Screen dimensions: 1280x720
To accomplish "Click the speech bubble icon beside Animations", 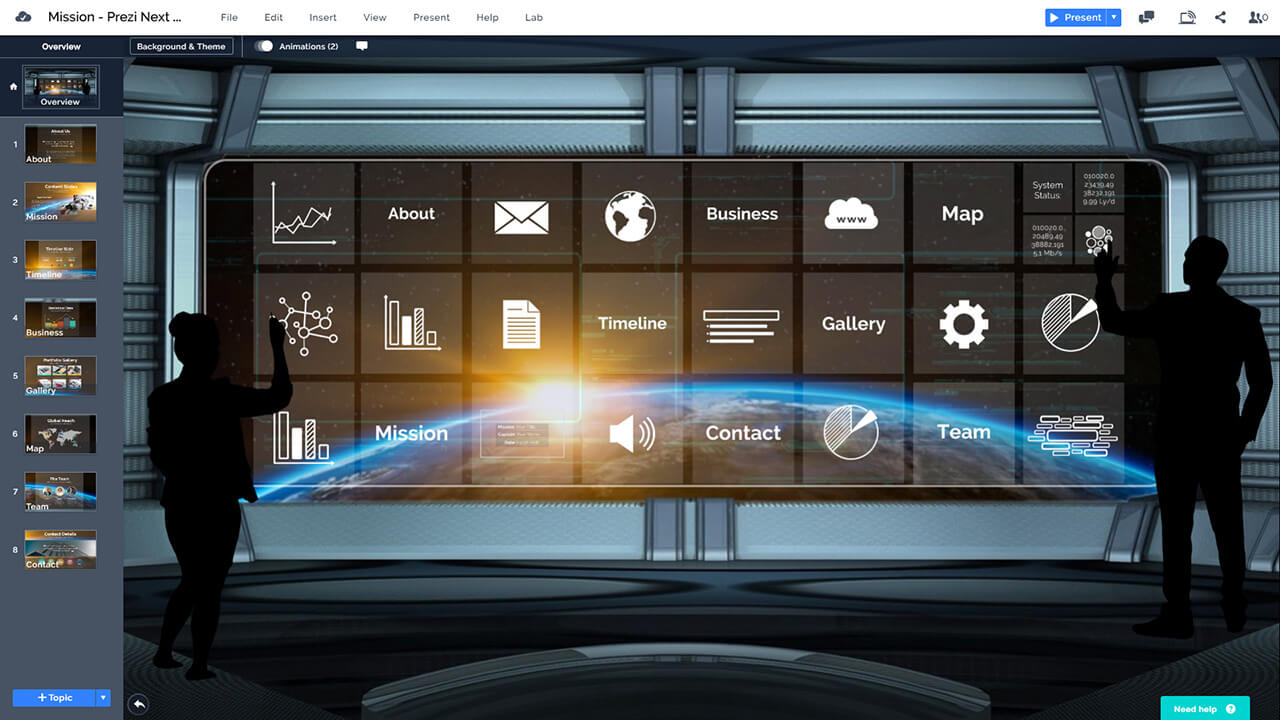I will [362, 46].
